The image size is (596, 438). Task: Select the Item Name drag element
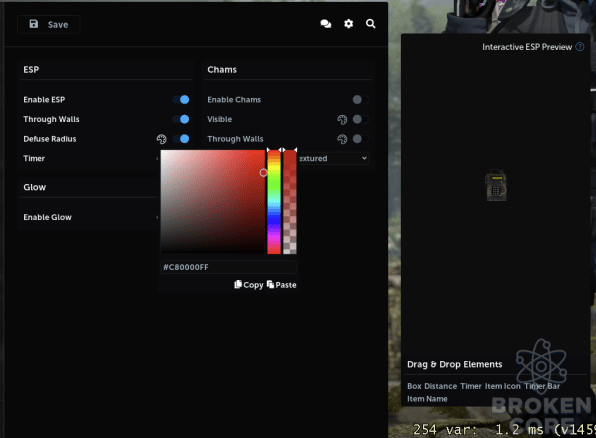click(427, 399)
